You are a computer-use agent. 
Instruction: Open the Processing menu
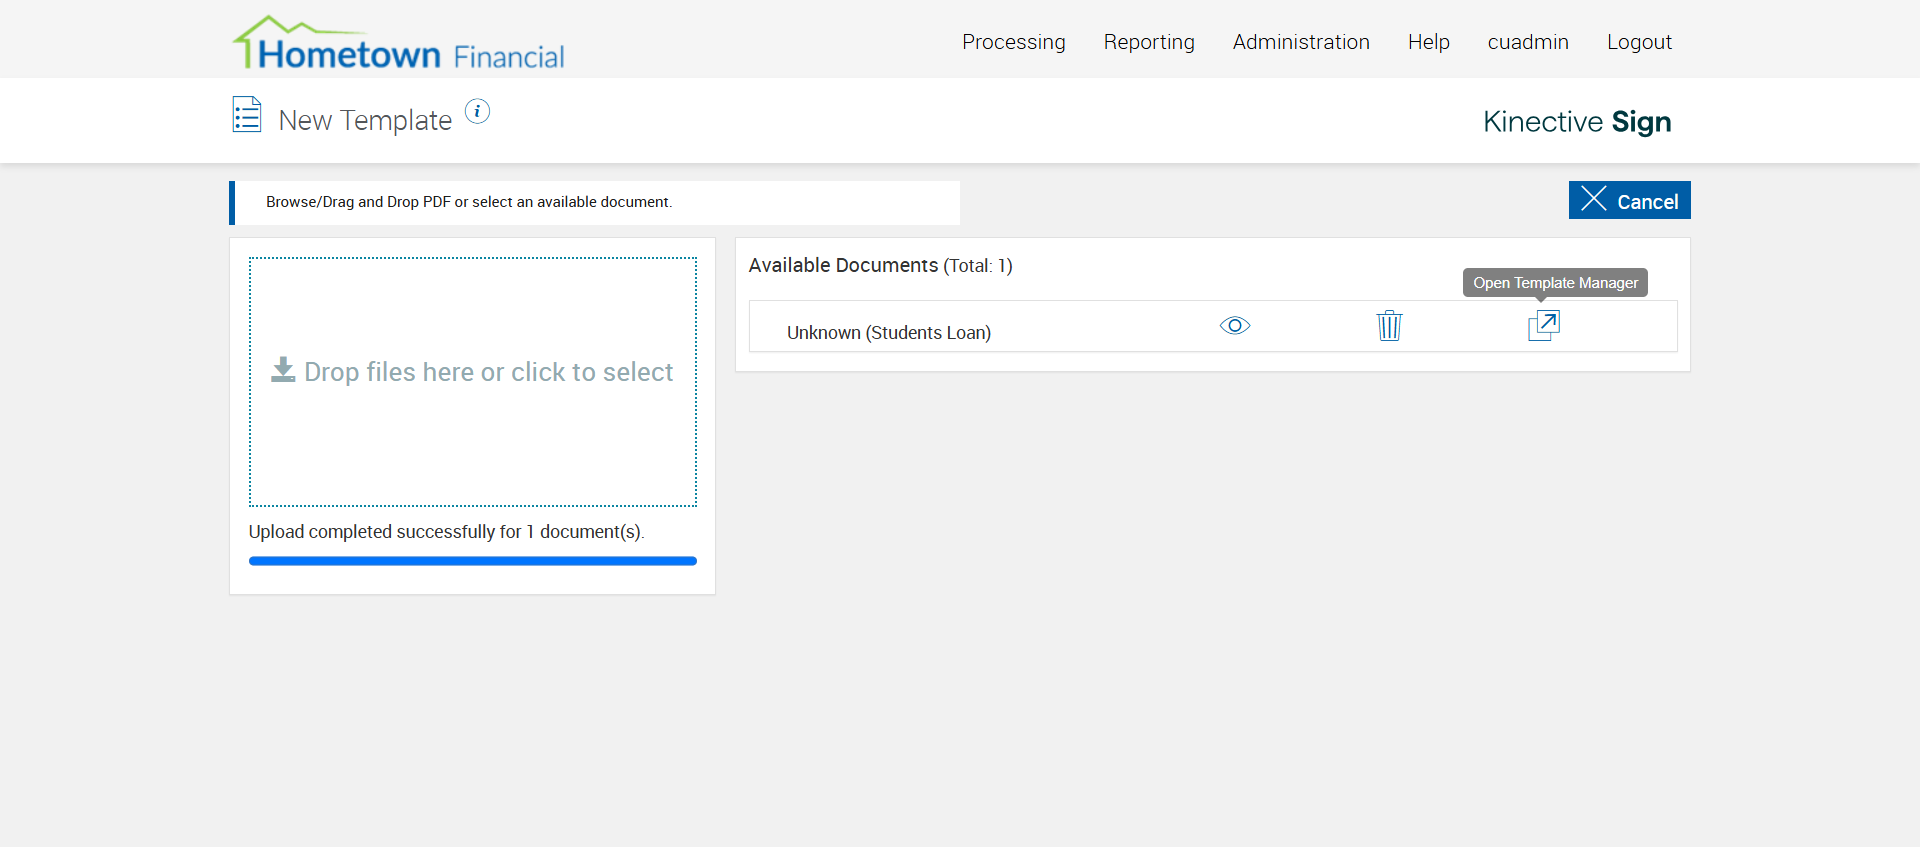click(x=1013, y=42)
